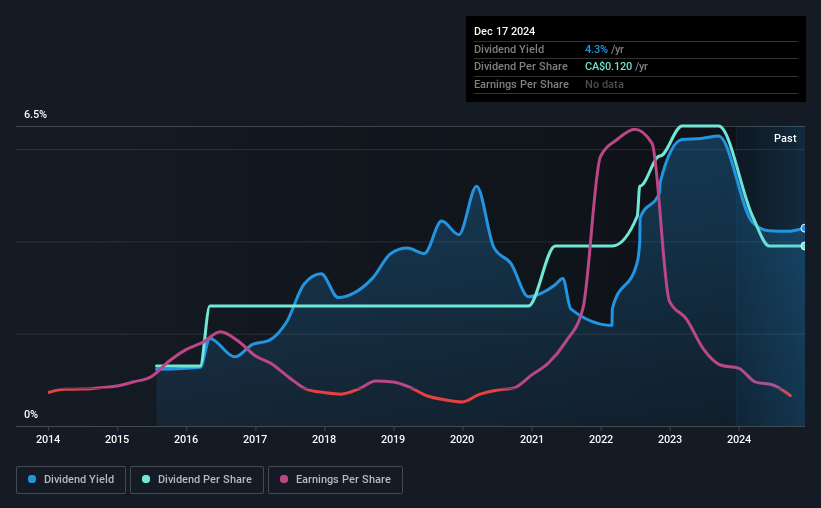This screenshot has width=821, height=508.
Task: Click the 2024 x-axis year label
Action: [739, 439]
